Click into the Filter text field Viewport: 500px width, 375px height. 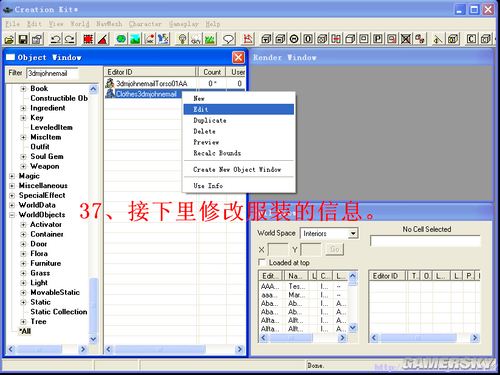(x=52, y=73)
